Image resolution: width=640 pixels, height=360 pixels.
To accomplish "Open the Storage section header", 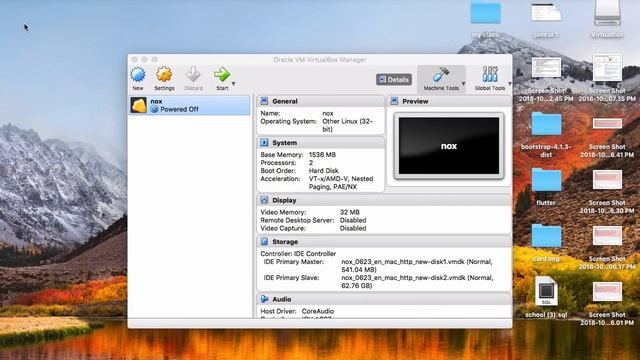I will tap(384, 242).
